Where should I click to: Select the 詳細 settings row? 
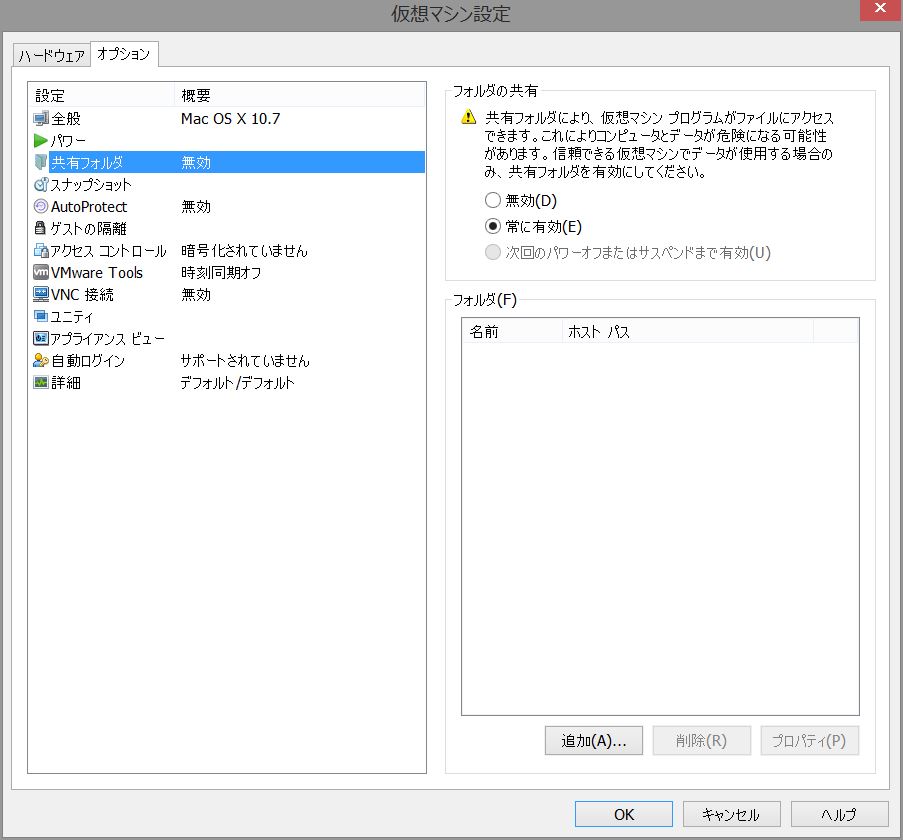(227, 382)
